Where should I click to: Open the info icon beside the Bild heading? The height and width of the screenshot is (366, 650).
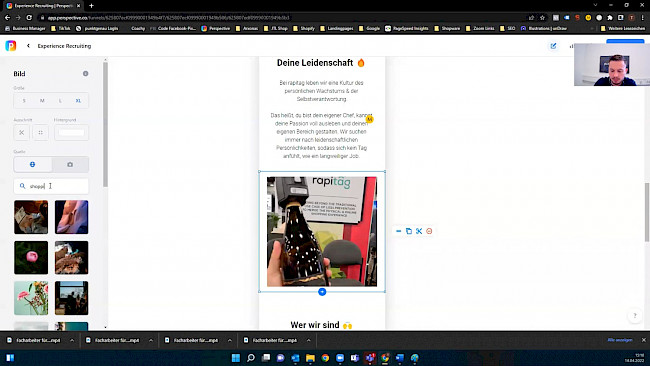click(x=85, y=73)
